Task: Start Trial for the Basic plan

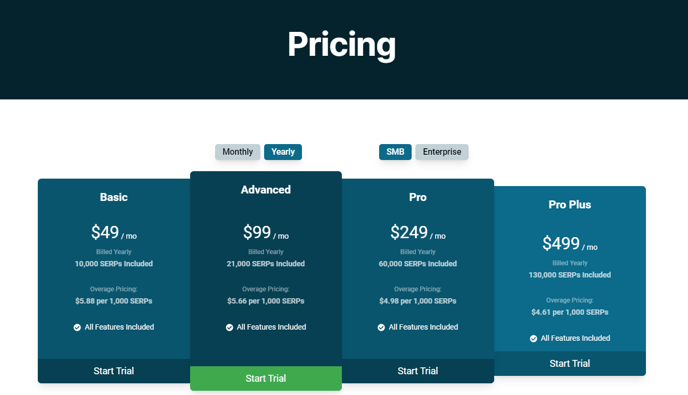Action: 114,371
